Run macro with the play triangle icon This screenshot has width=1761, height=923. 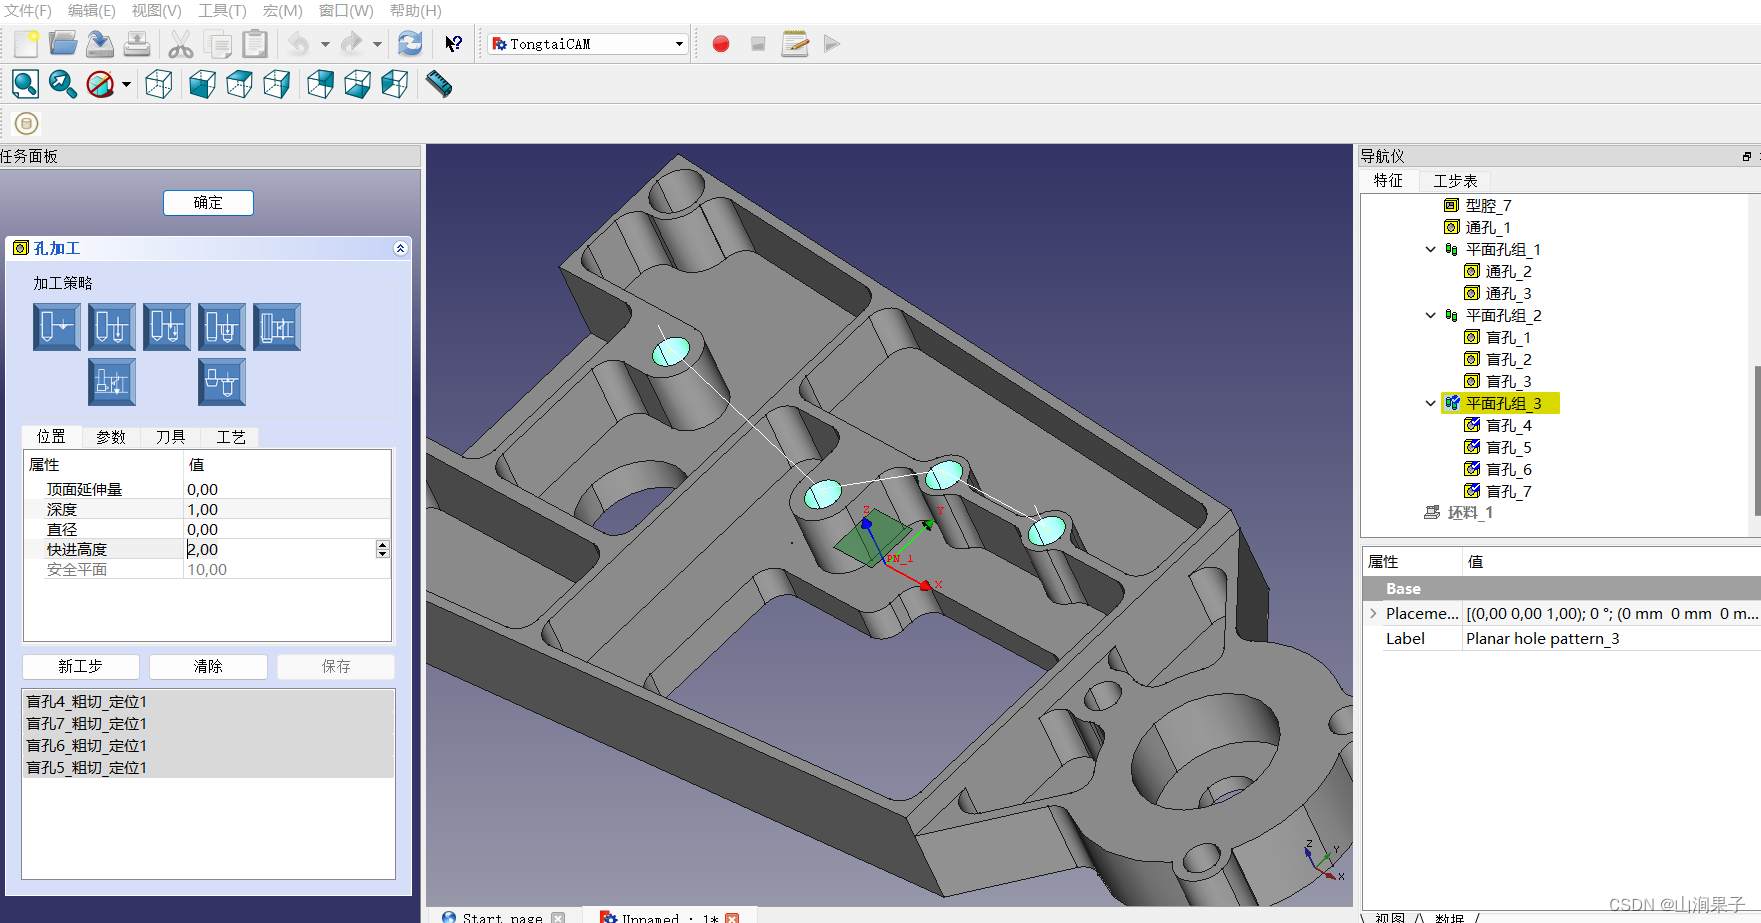coord(832,44)
